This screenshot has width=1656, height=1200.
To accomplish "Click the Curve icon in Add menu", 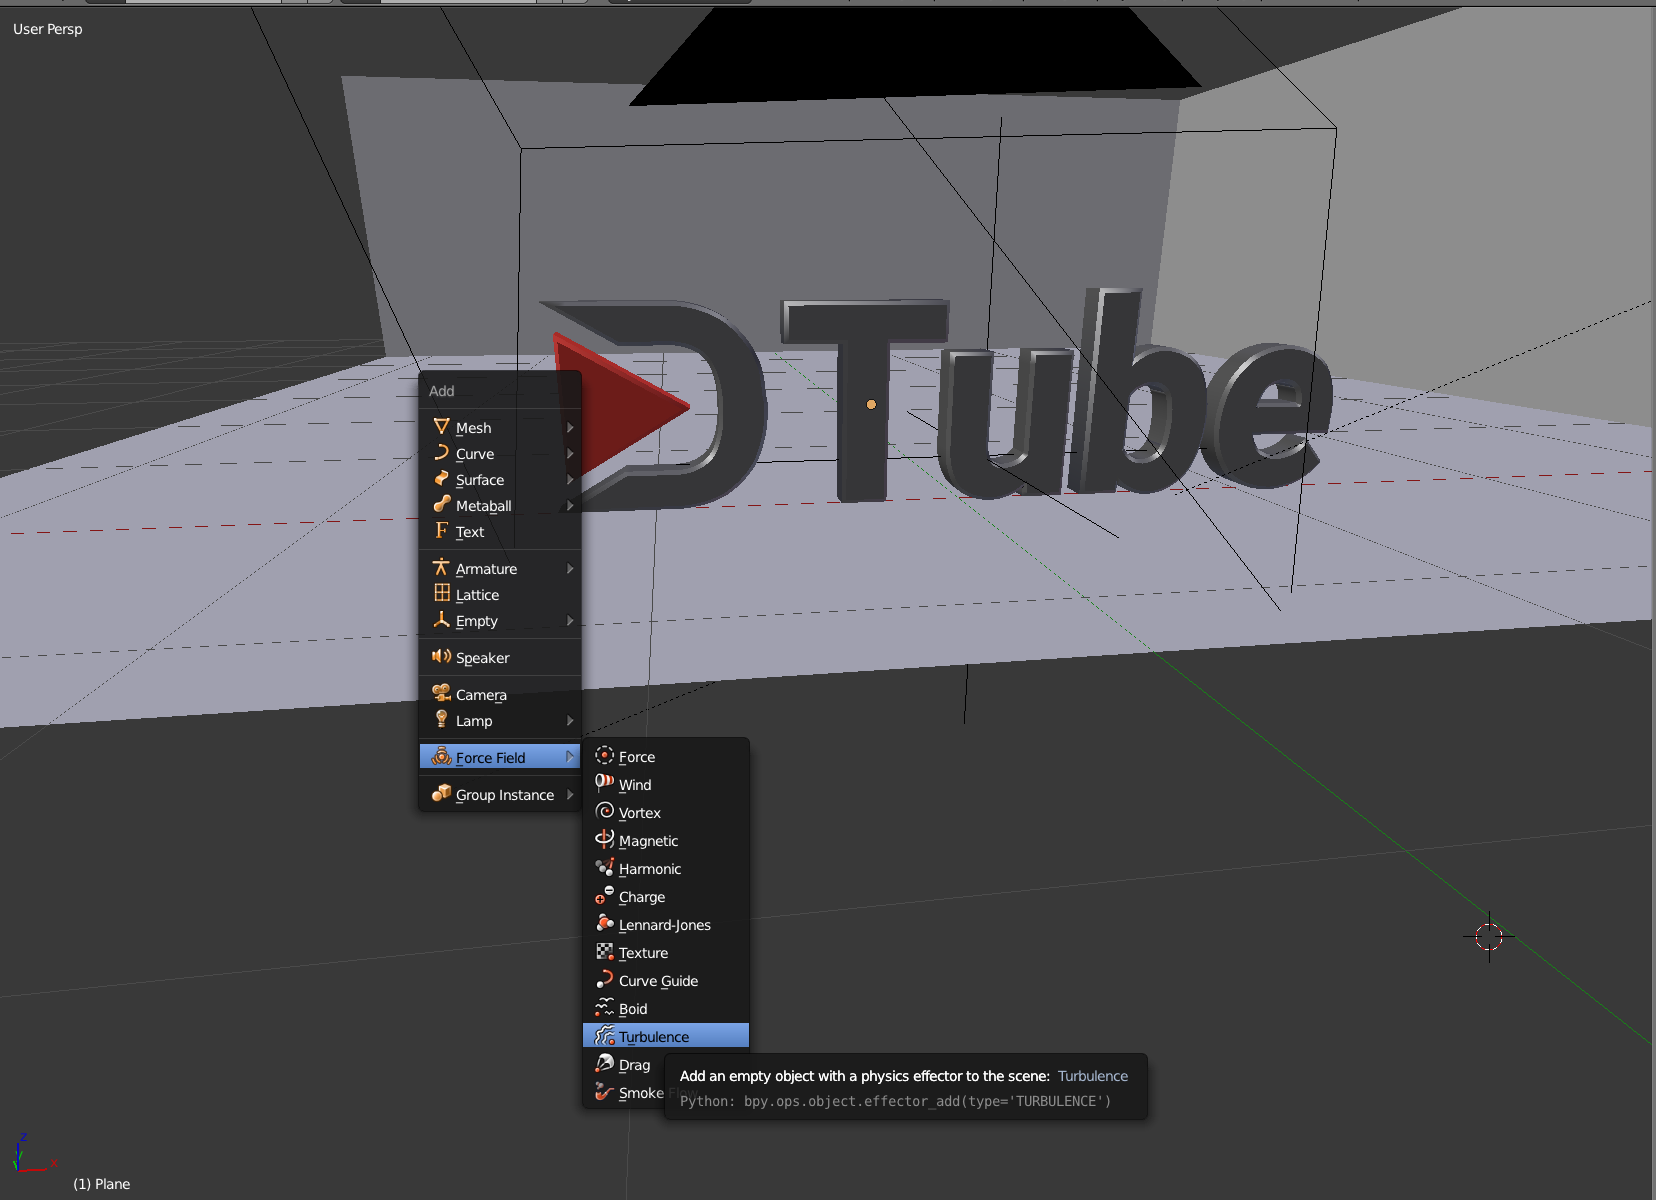I will tap(441, 453).
